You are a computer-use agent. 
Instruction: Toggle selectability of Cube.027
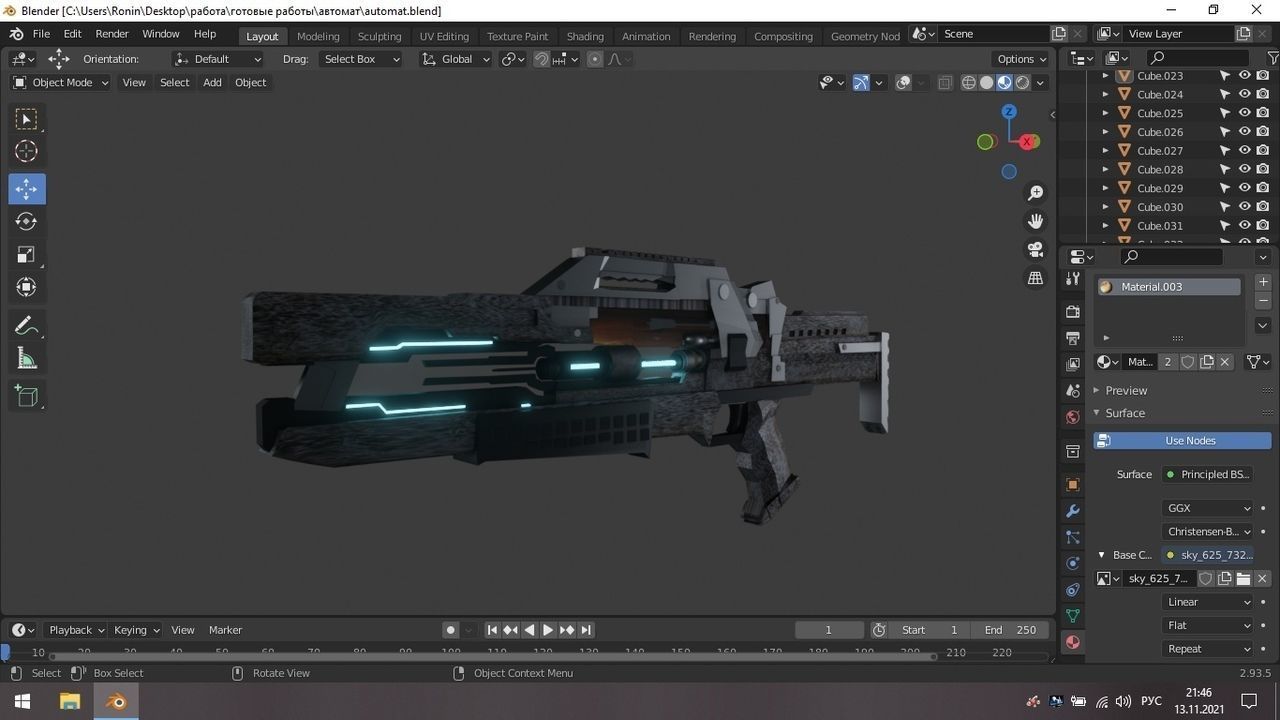pos(1225,151)
